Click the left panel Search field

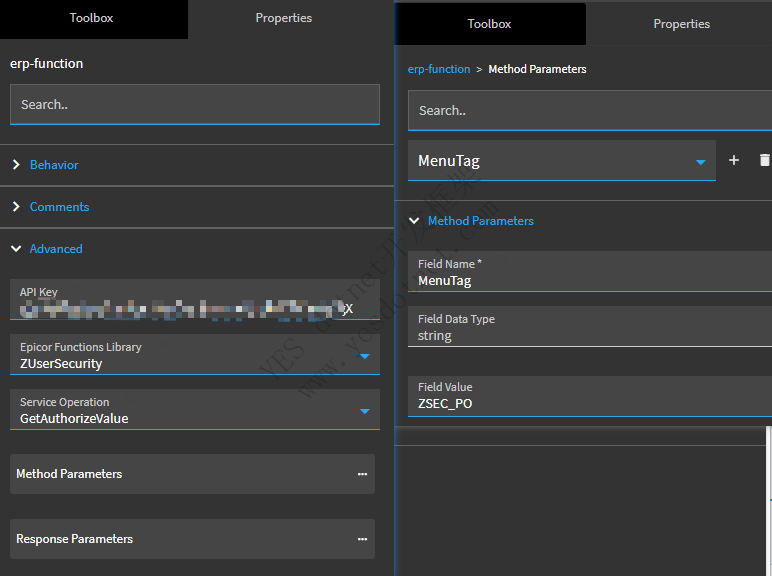[x=194, y=104]
